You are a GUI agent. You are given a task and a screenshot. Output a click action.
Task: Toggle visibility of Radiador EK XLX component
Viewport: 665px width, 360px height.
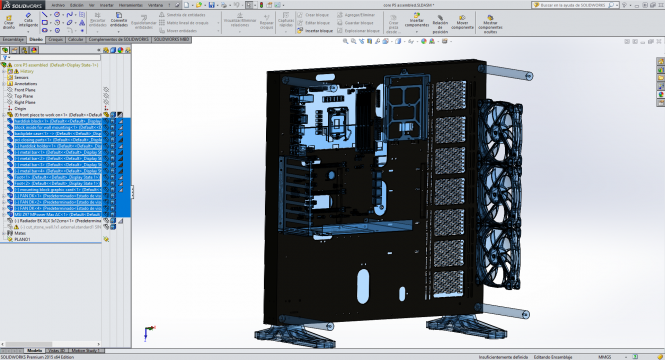pyautogui.click(x=106, y=221)
